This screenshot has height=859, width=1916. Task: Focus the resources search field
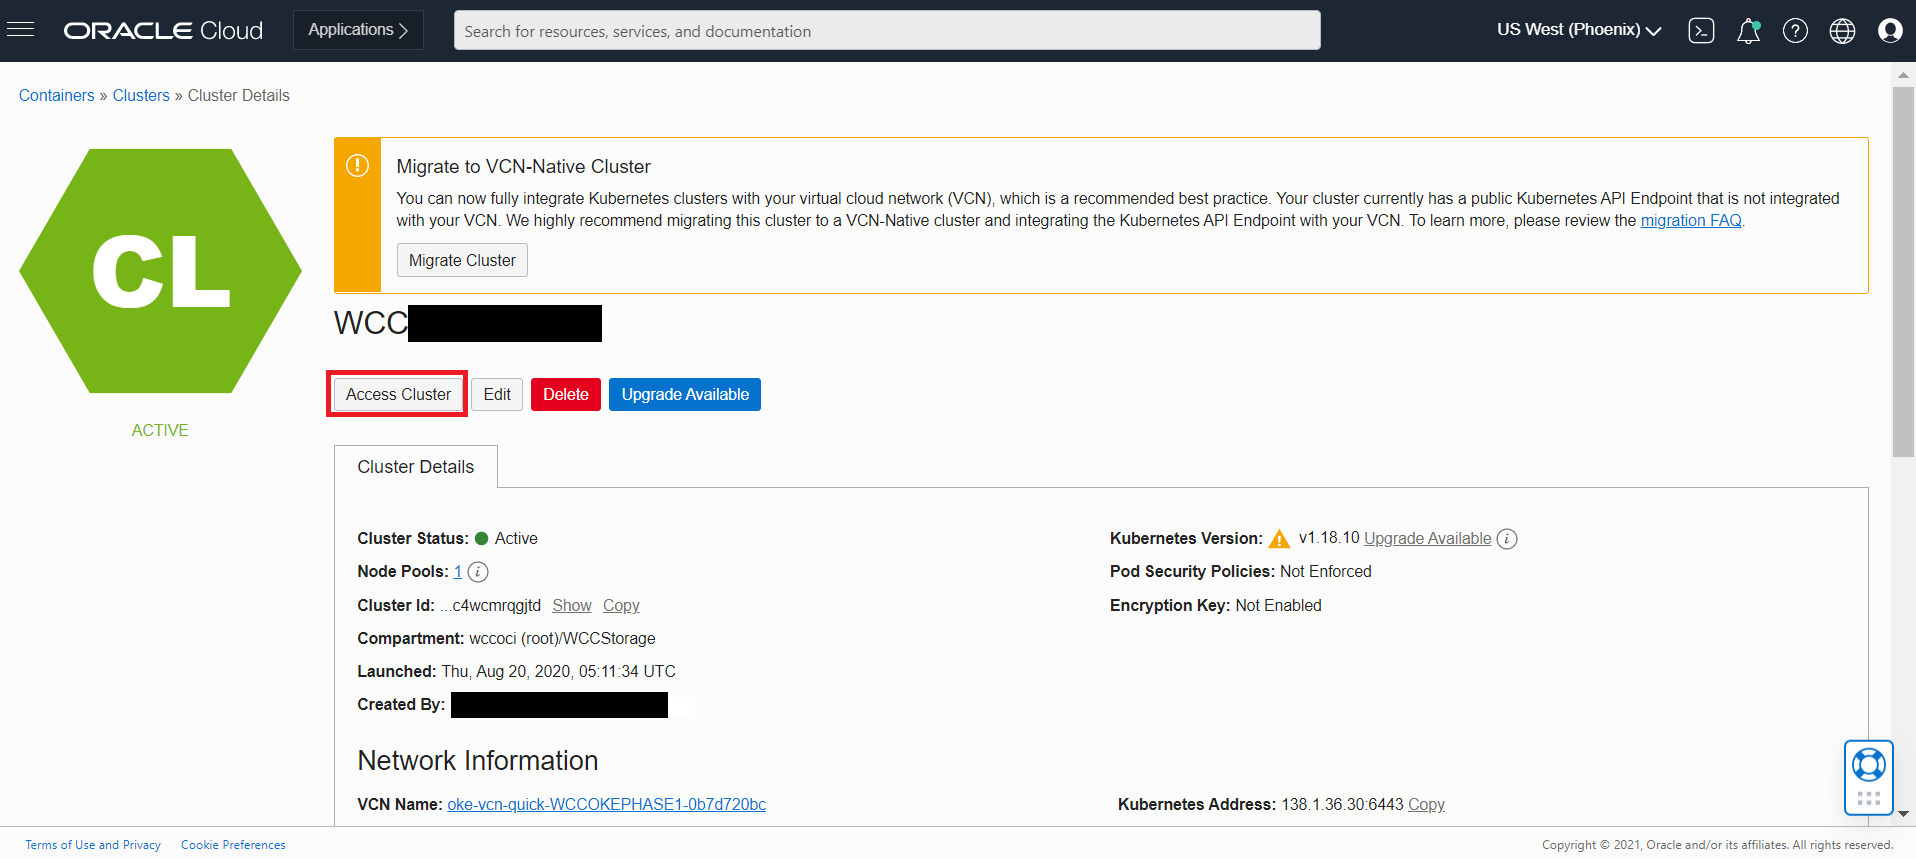pos(887,30)
